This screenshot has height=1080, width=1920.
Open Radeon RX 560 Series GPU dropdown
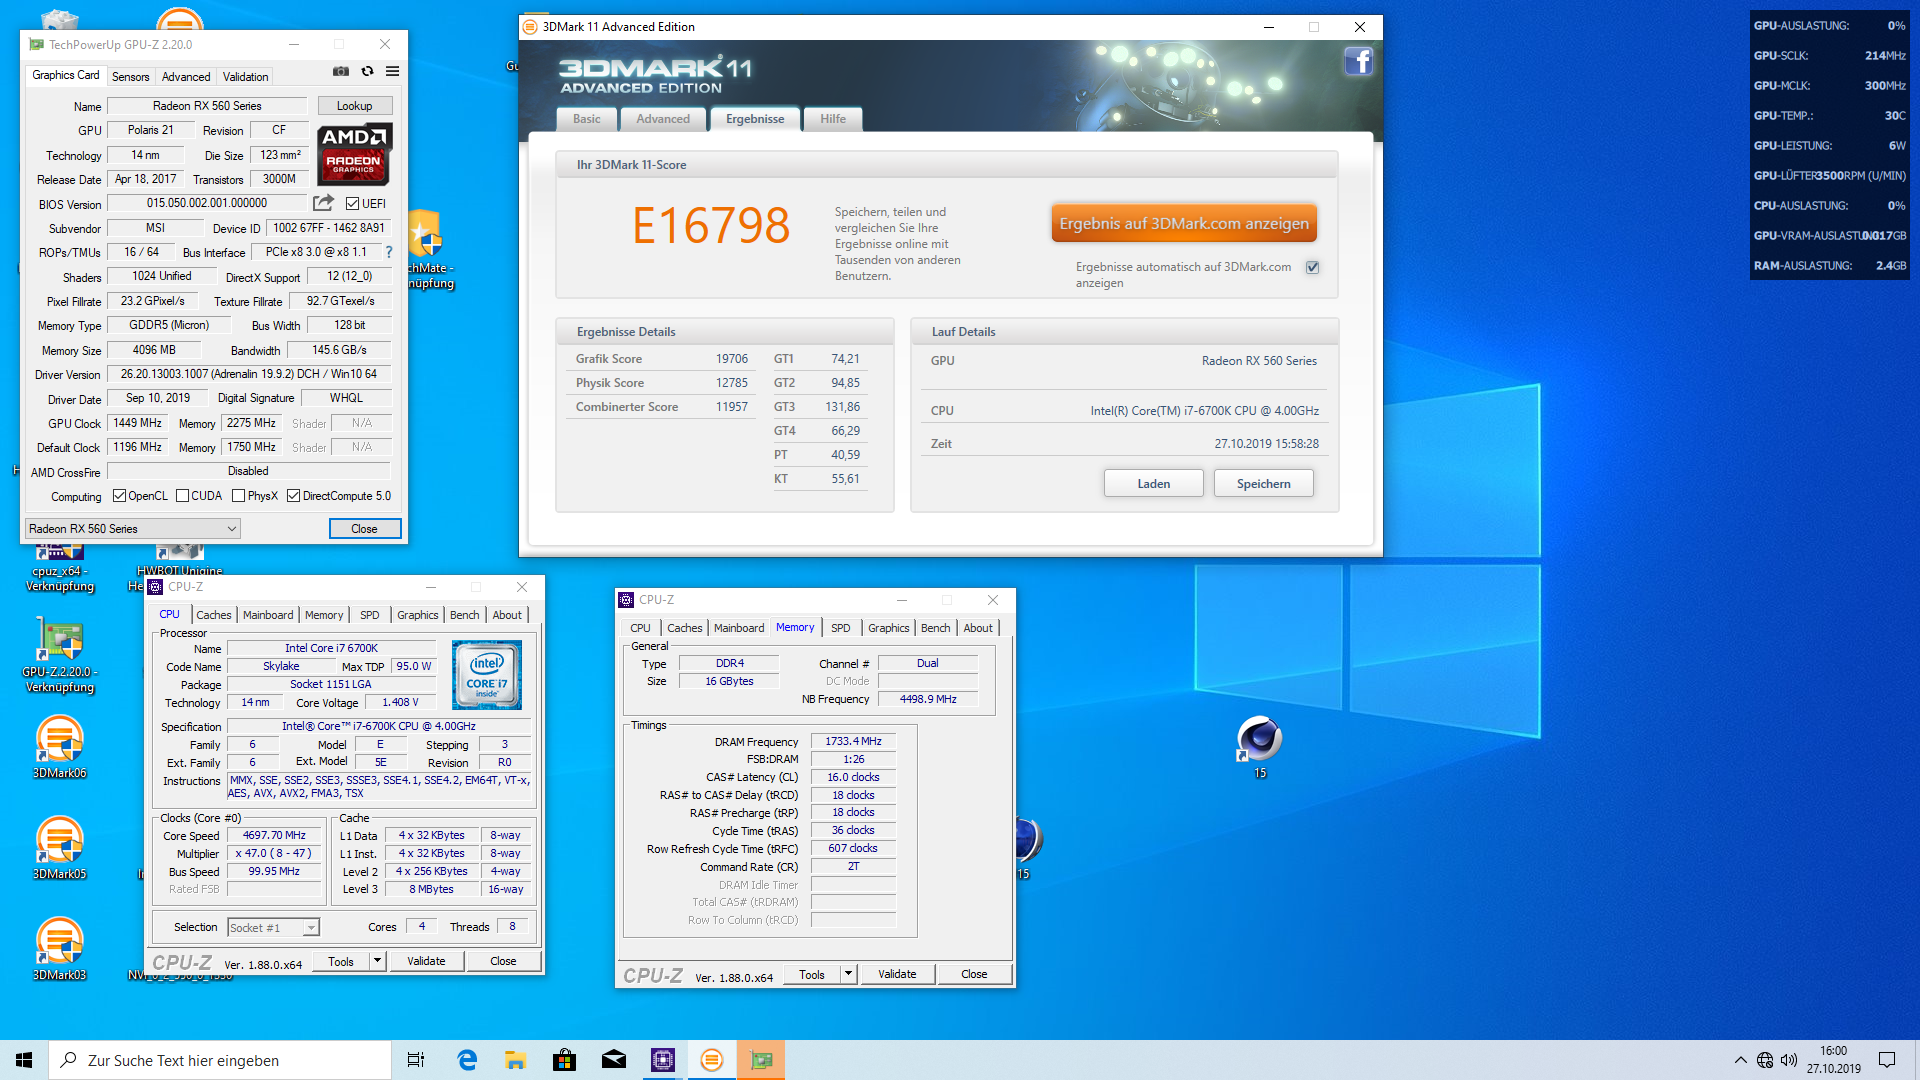(132, 528)
